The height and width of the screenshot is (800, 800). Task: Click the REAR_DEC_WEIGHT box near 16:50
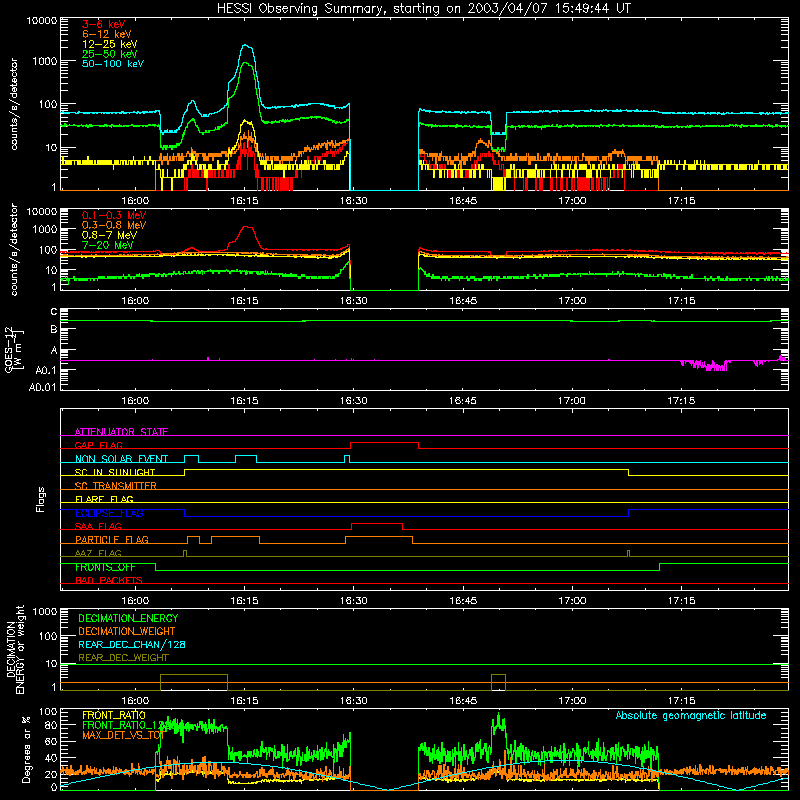pyautogui.click(x=498, y=682)
